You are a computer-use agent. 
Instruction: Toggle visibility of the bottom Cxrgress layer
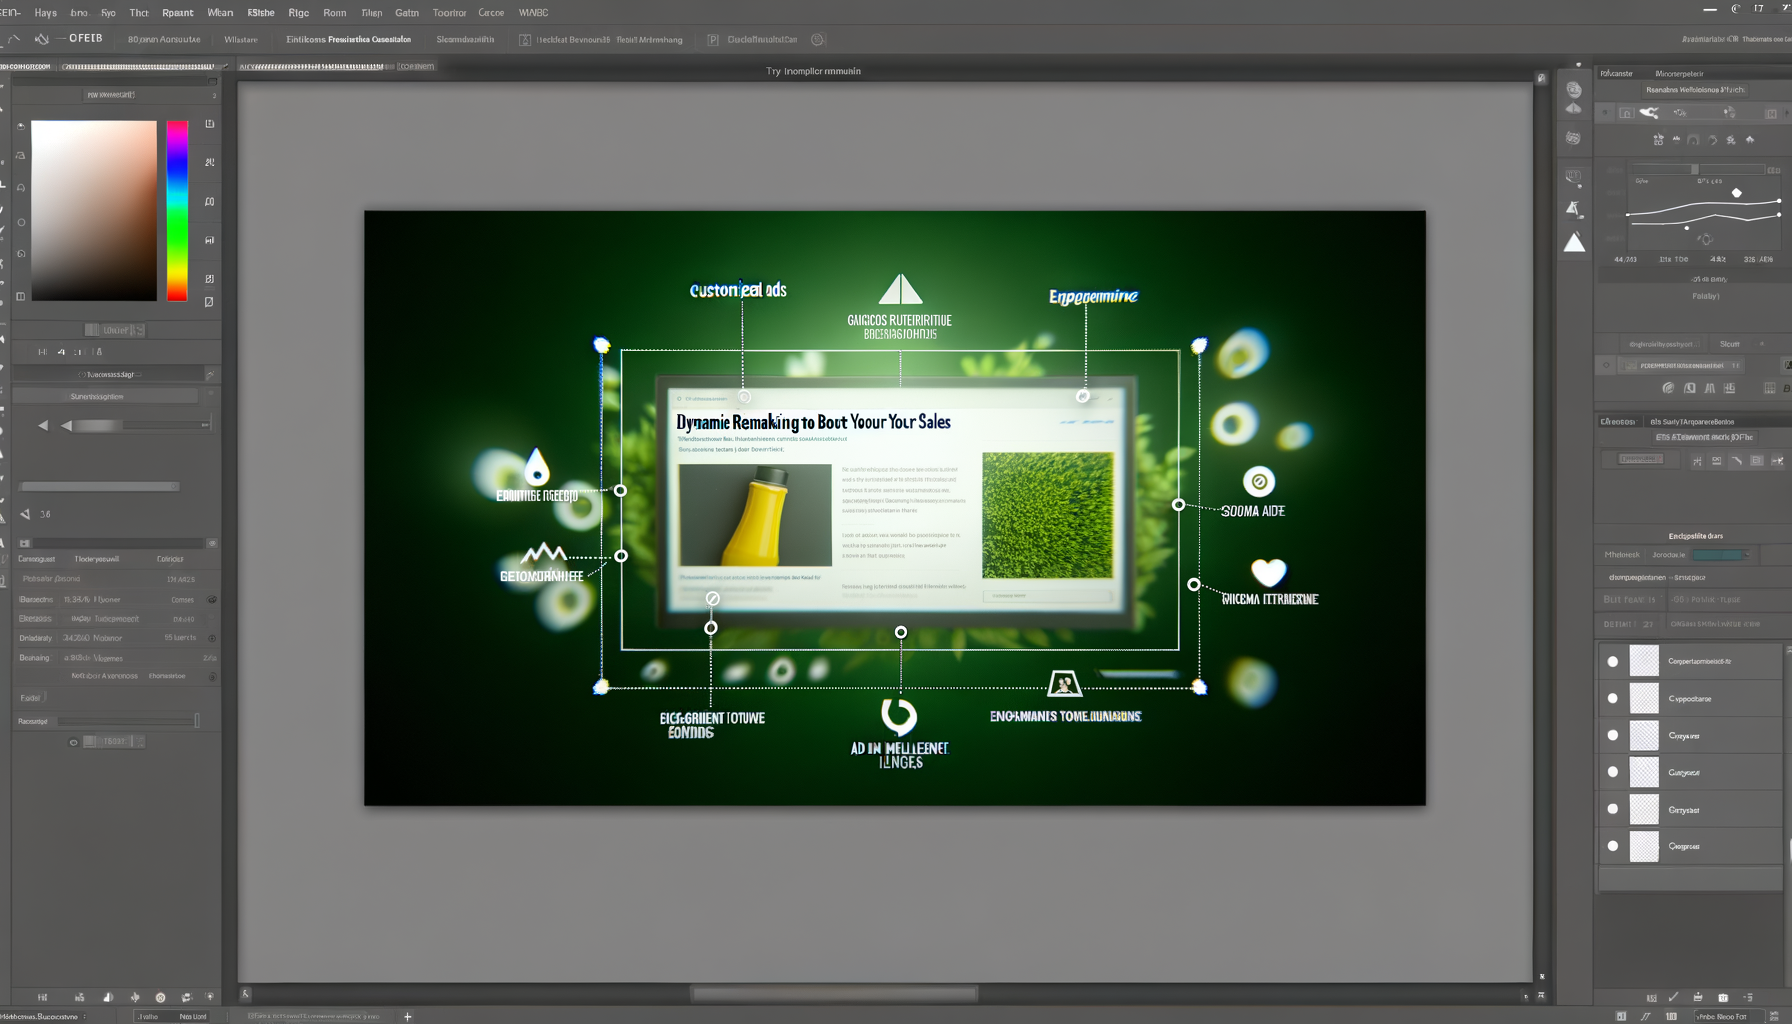1612,846
